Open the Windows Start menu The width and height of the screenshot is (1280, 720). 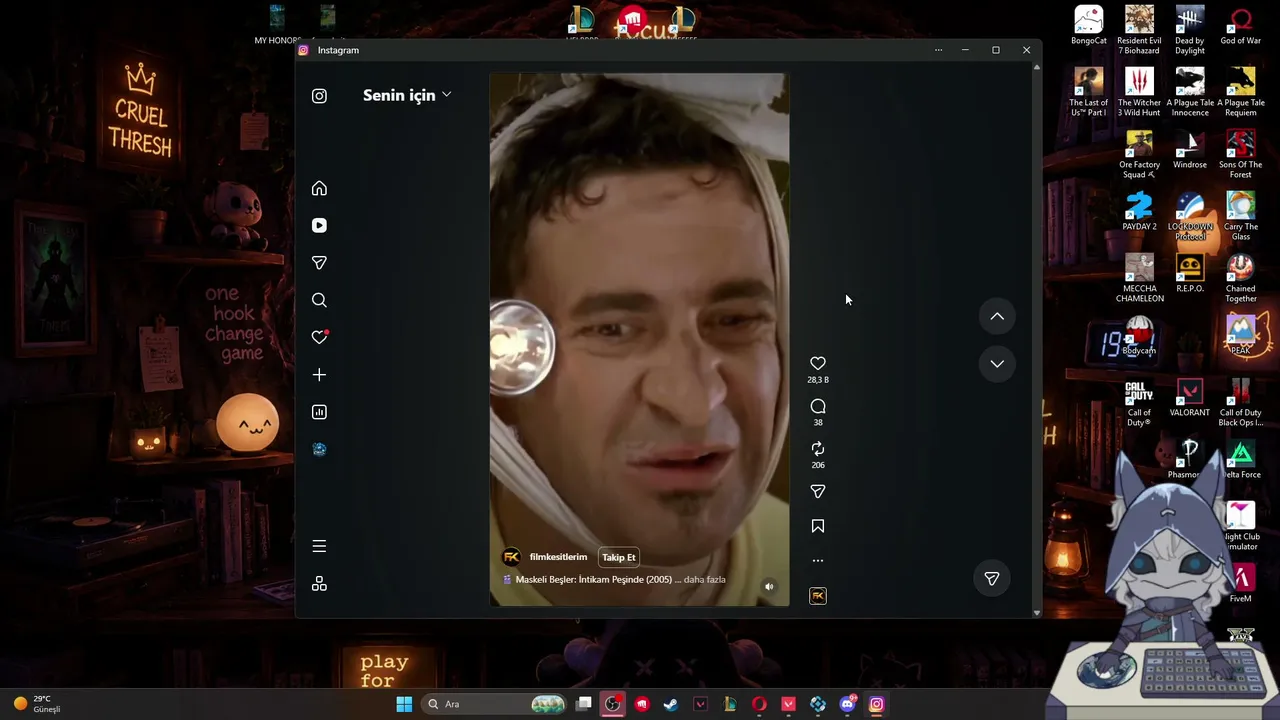click(404, 704)
